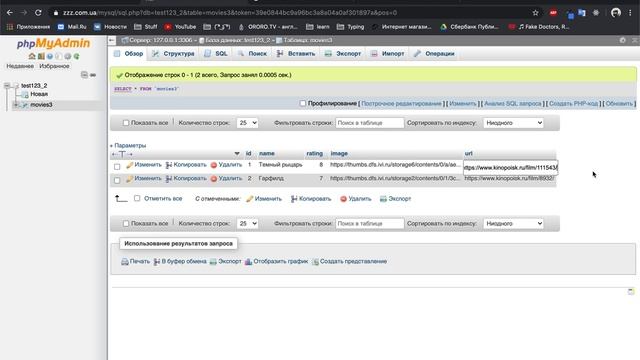Switch to the Структура tab

[173, 53]
